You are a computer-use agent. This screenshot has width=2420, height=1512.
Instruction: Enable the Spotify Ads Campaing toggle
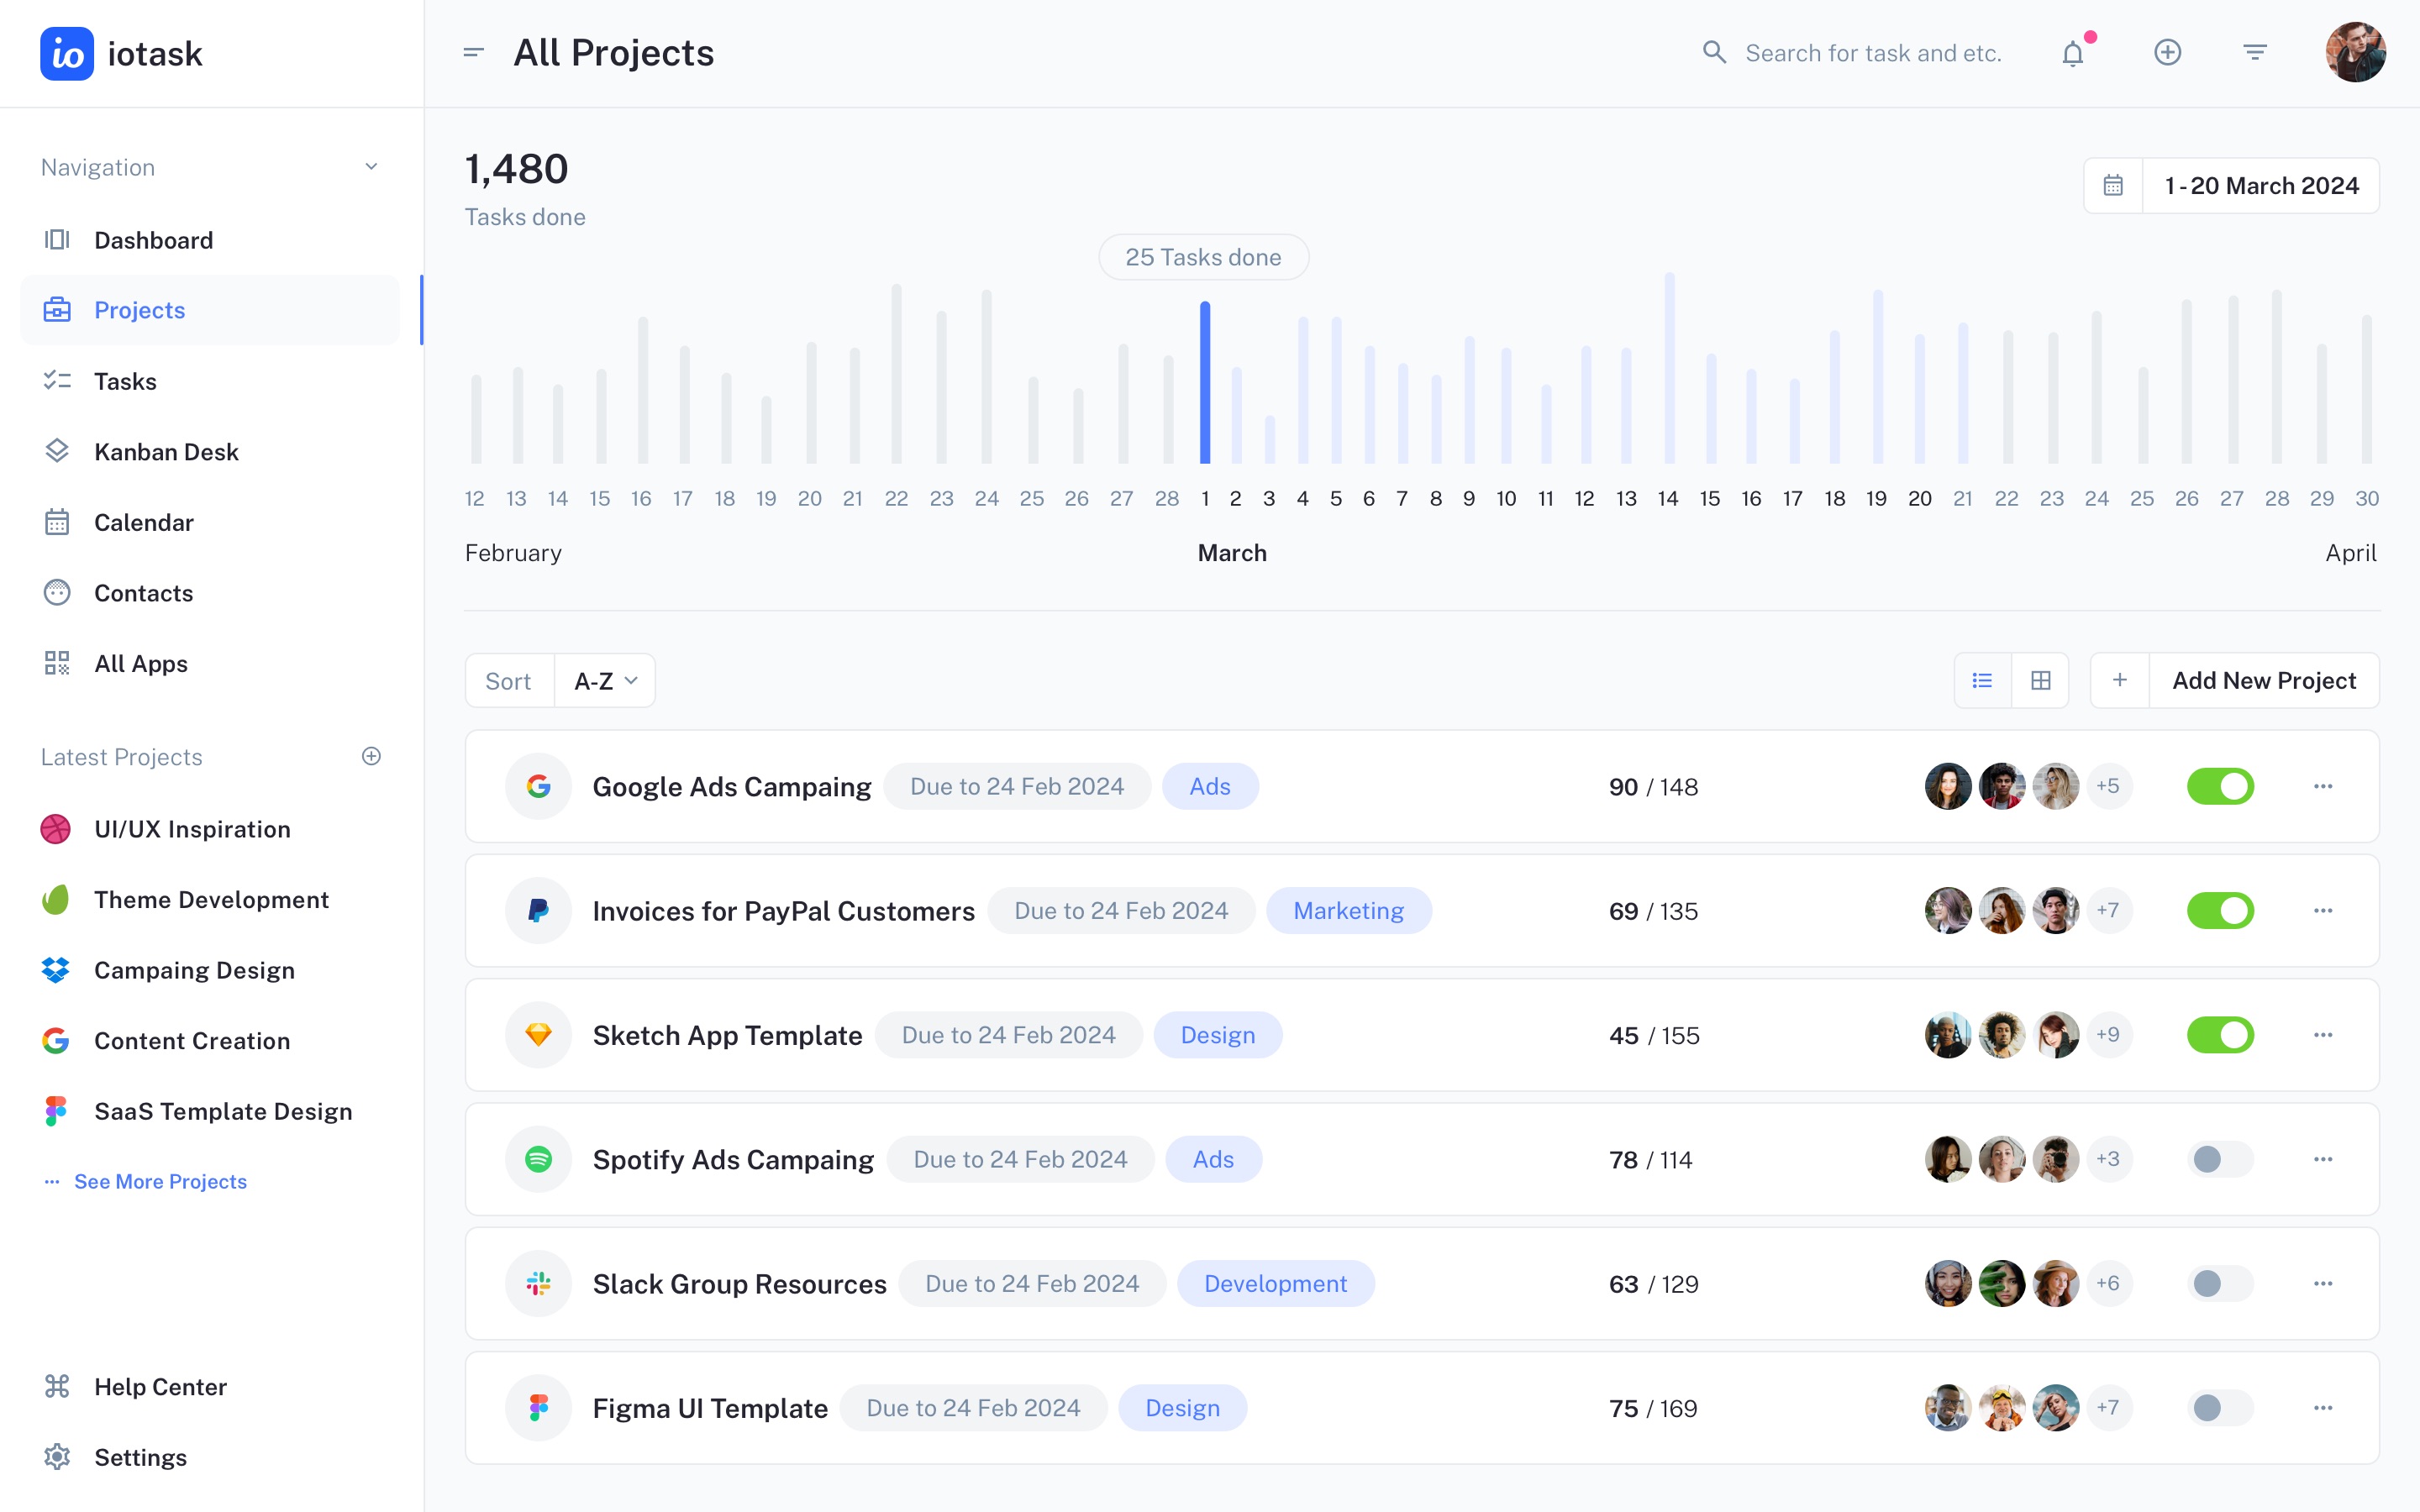pos(2220,1160)
